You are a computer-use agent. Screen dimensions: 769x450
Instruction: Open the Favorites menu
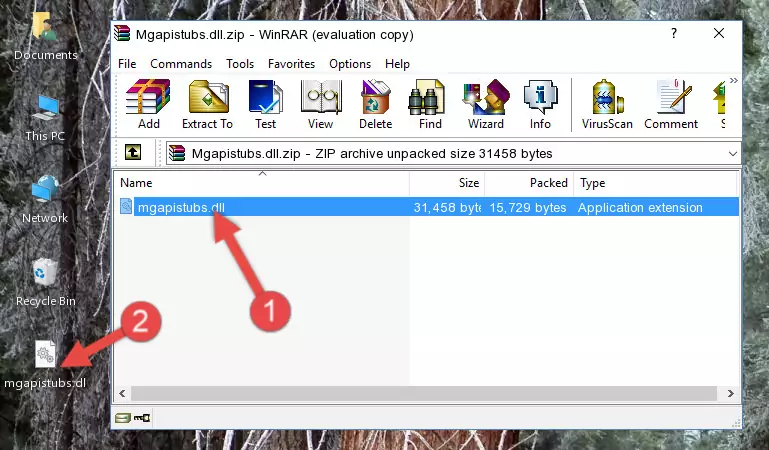(x=291, y=64)
